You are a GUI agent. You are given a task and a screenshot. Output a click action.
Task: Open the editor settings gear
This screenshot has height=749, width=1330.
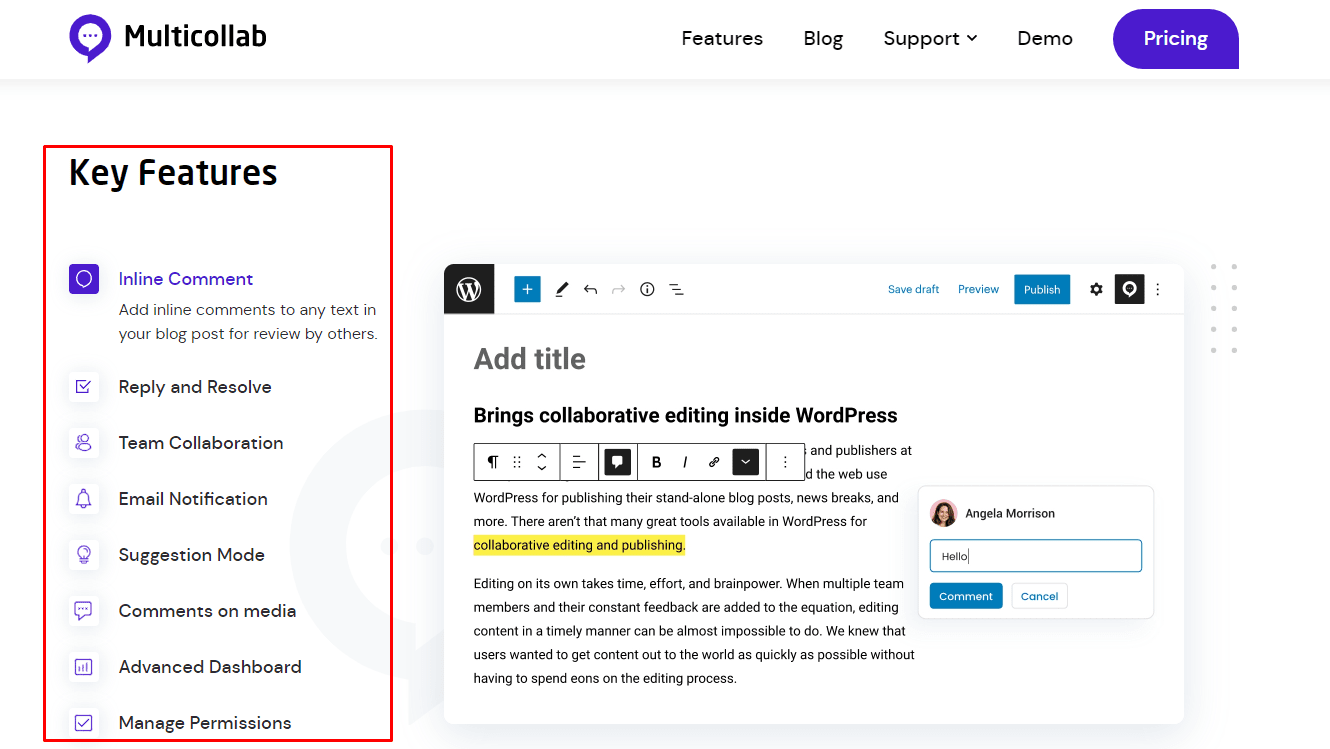click(x=1096, y=289)
